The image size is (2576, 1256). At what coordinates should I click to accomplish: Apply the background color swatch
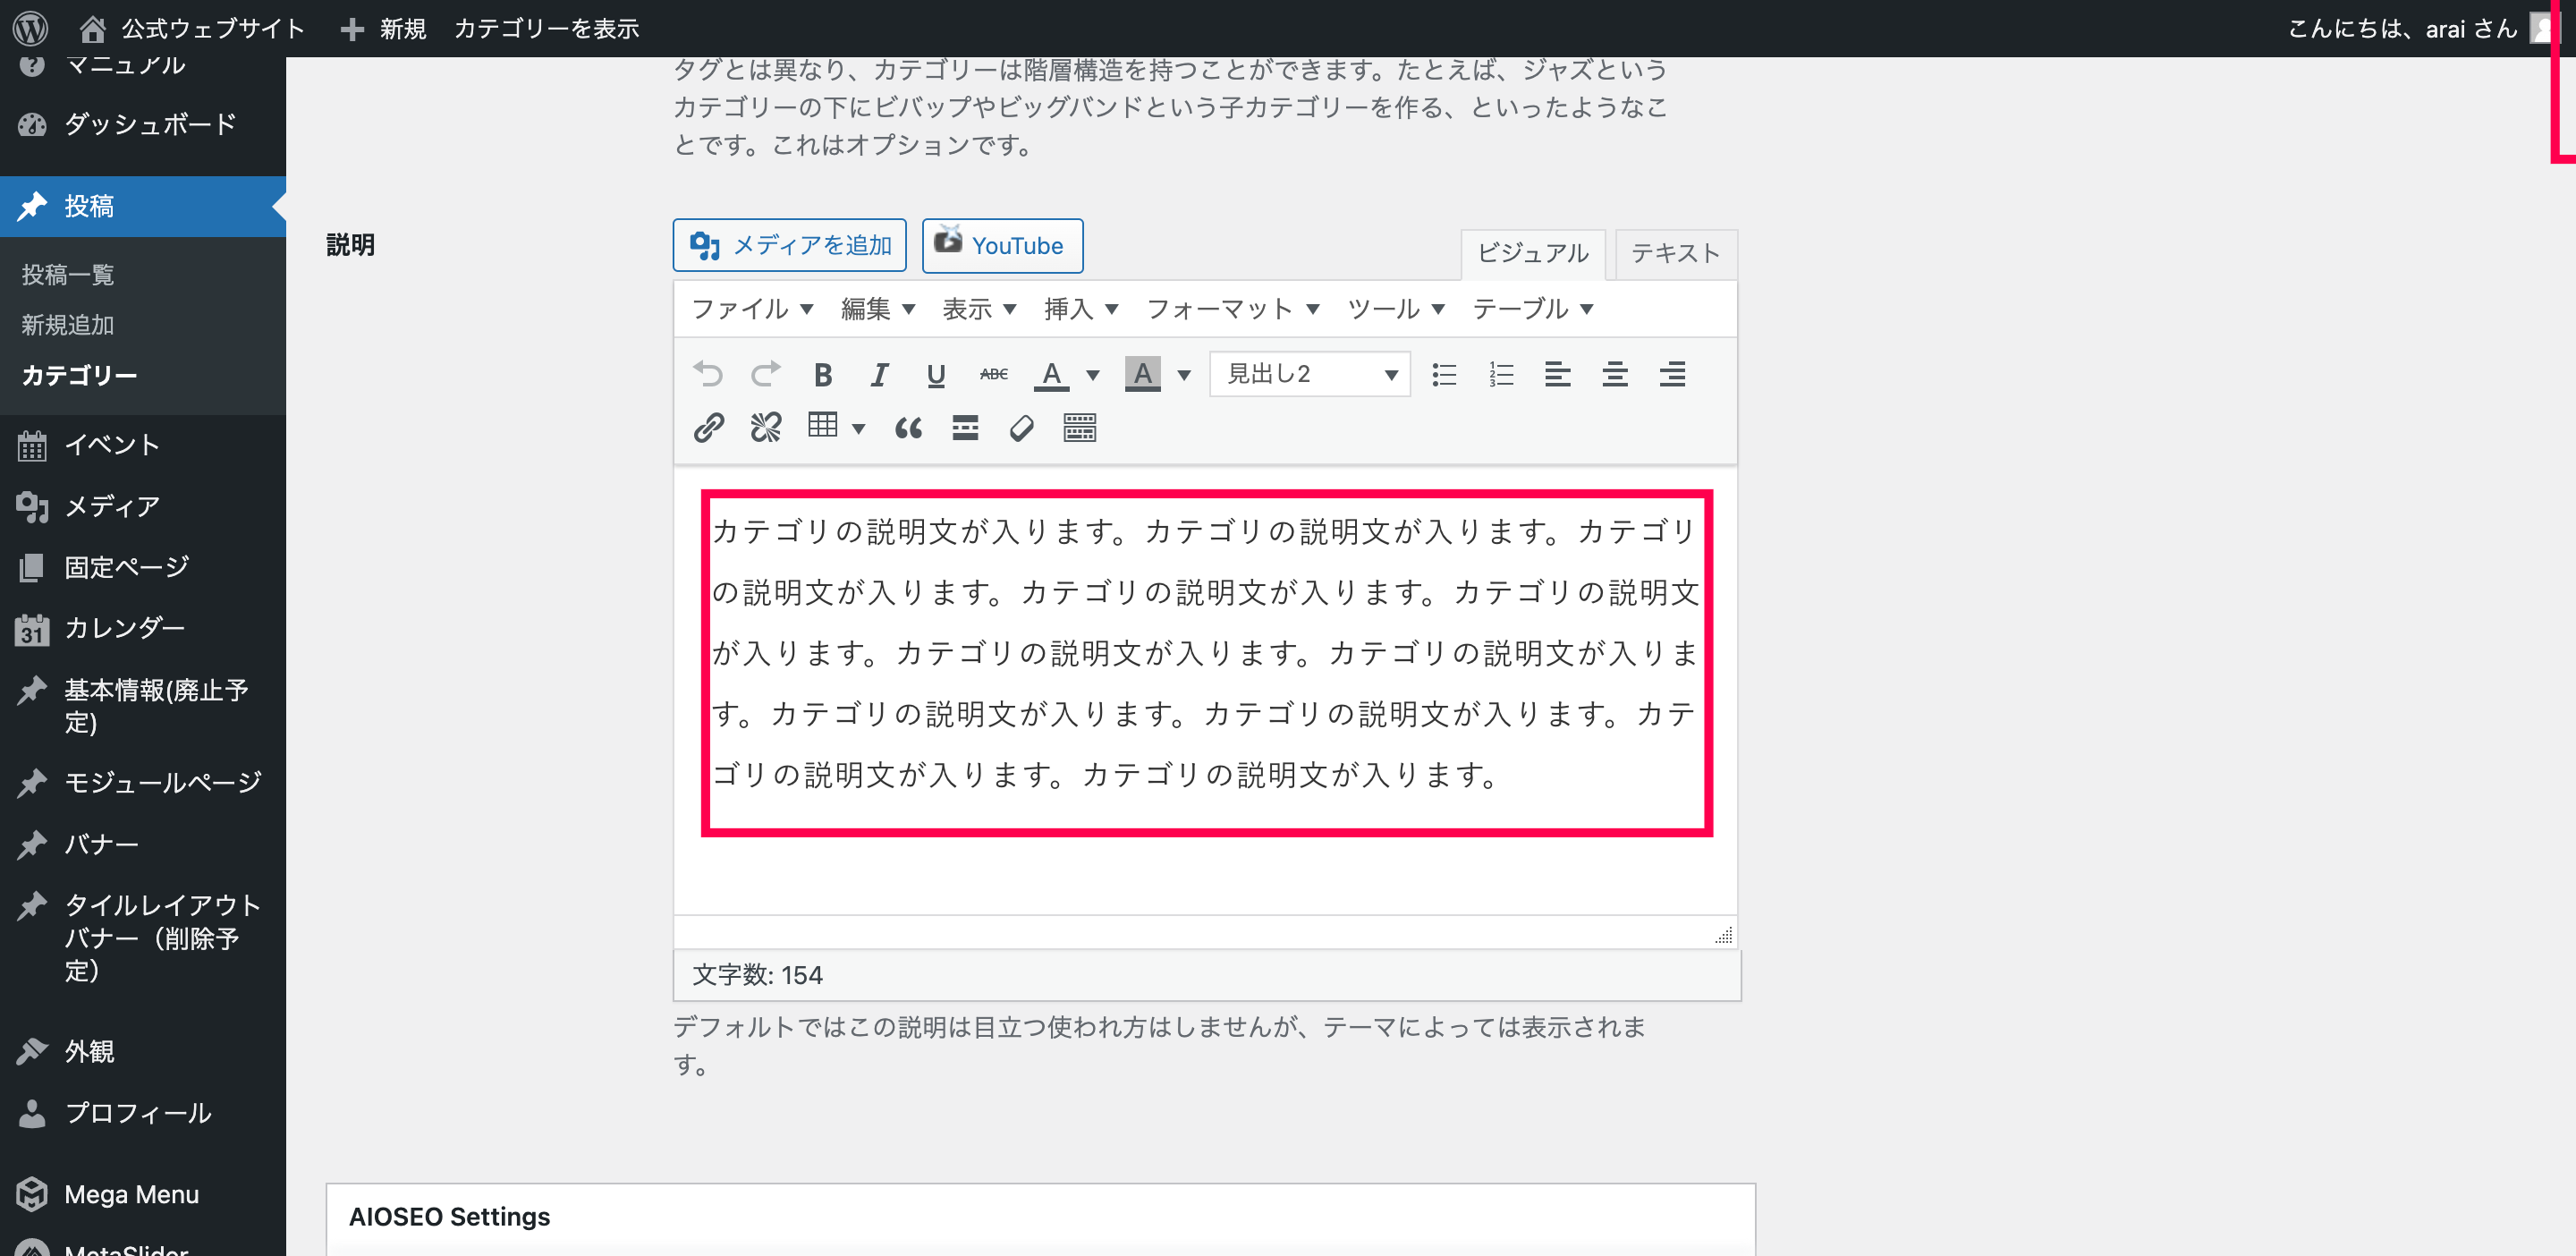click(x=1142, y=374)
